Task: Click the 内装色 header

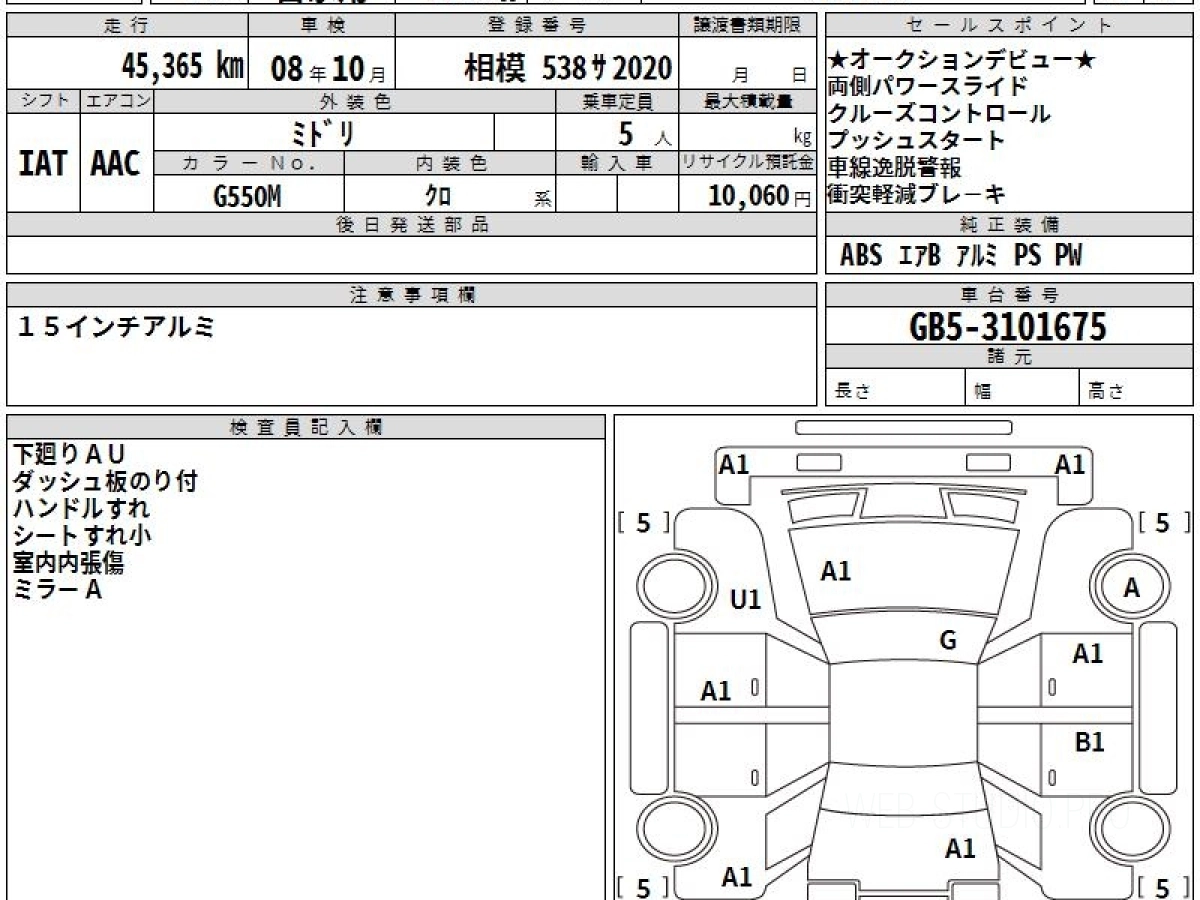Action: [450, 163]
